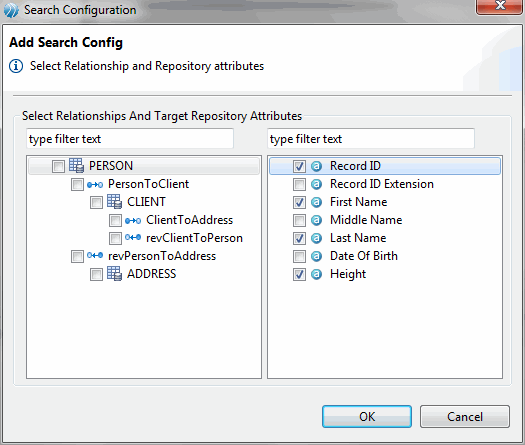The image size is (525, 445).
Task: Focus the relationships filter text field
Action: 130,139
